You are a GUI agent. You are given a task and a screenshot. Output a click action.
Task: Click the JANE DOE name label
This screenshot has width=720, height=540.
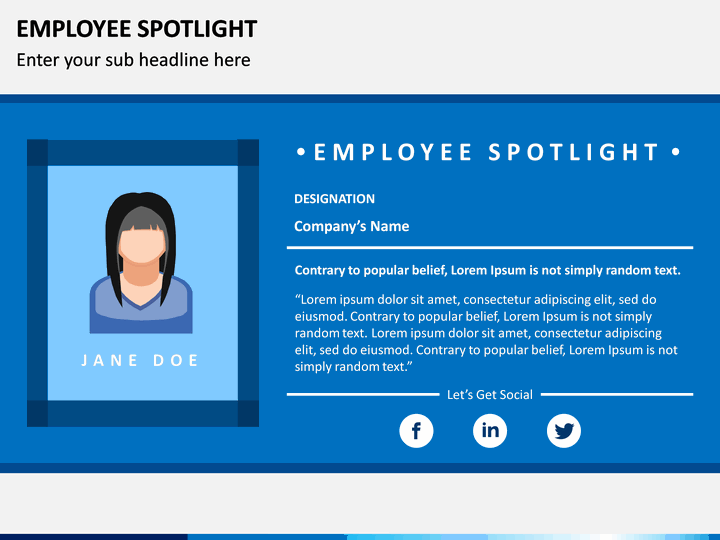coord(140,360)
